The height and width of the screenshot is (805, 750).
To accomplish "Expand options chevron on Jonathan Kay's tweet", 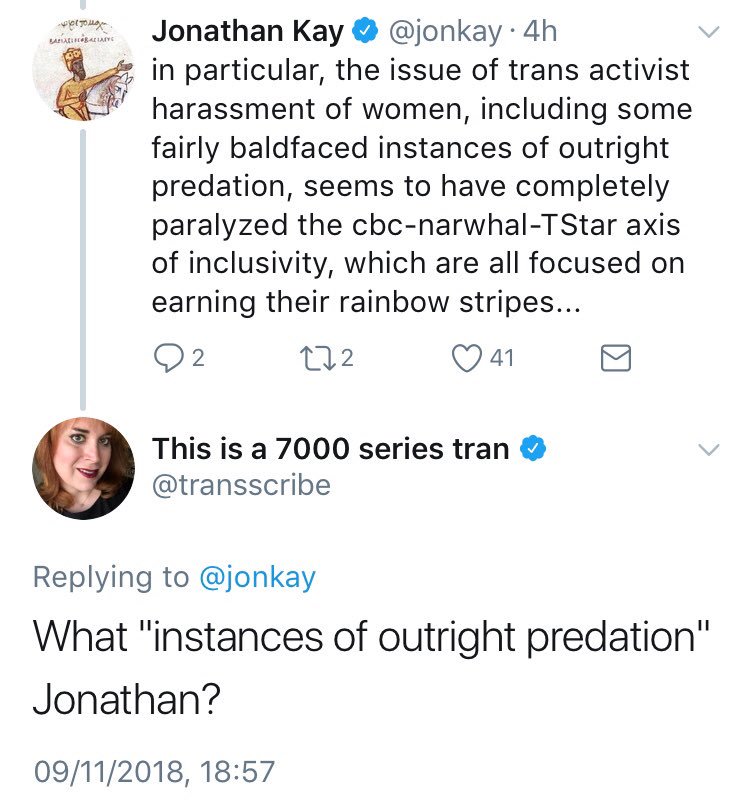I will [x=708, y=32].
